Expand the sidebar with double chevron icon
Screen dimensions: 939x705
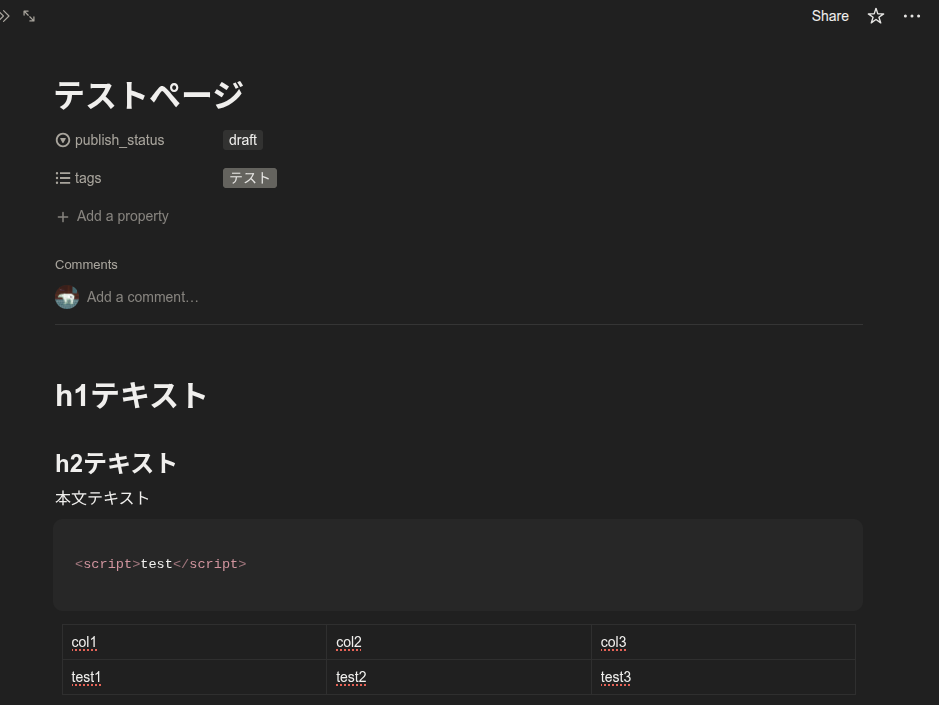click(x=5, y=16)
